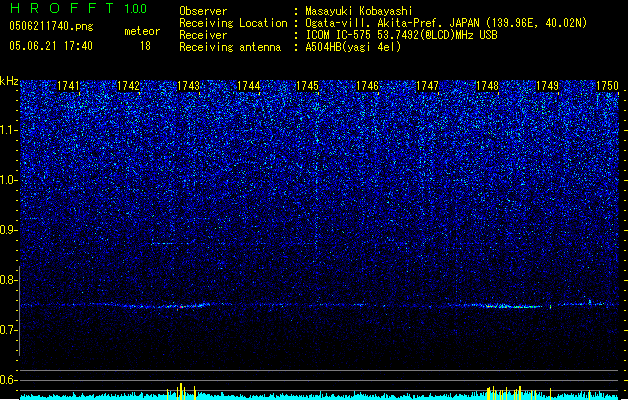Image resolution: width=629 pixels, height=400 pixels.
Task: Click the kHz axis unit label
Action: point(9,81)
